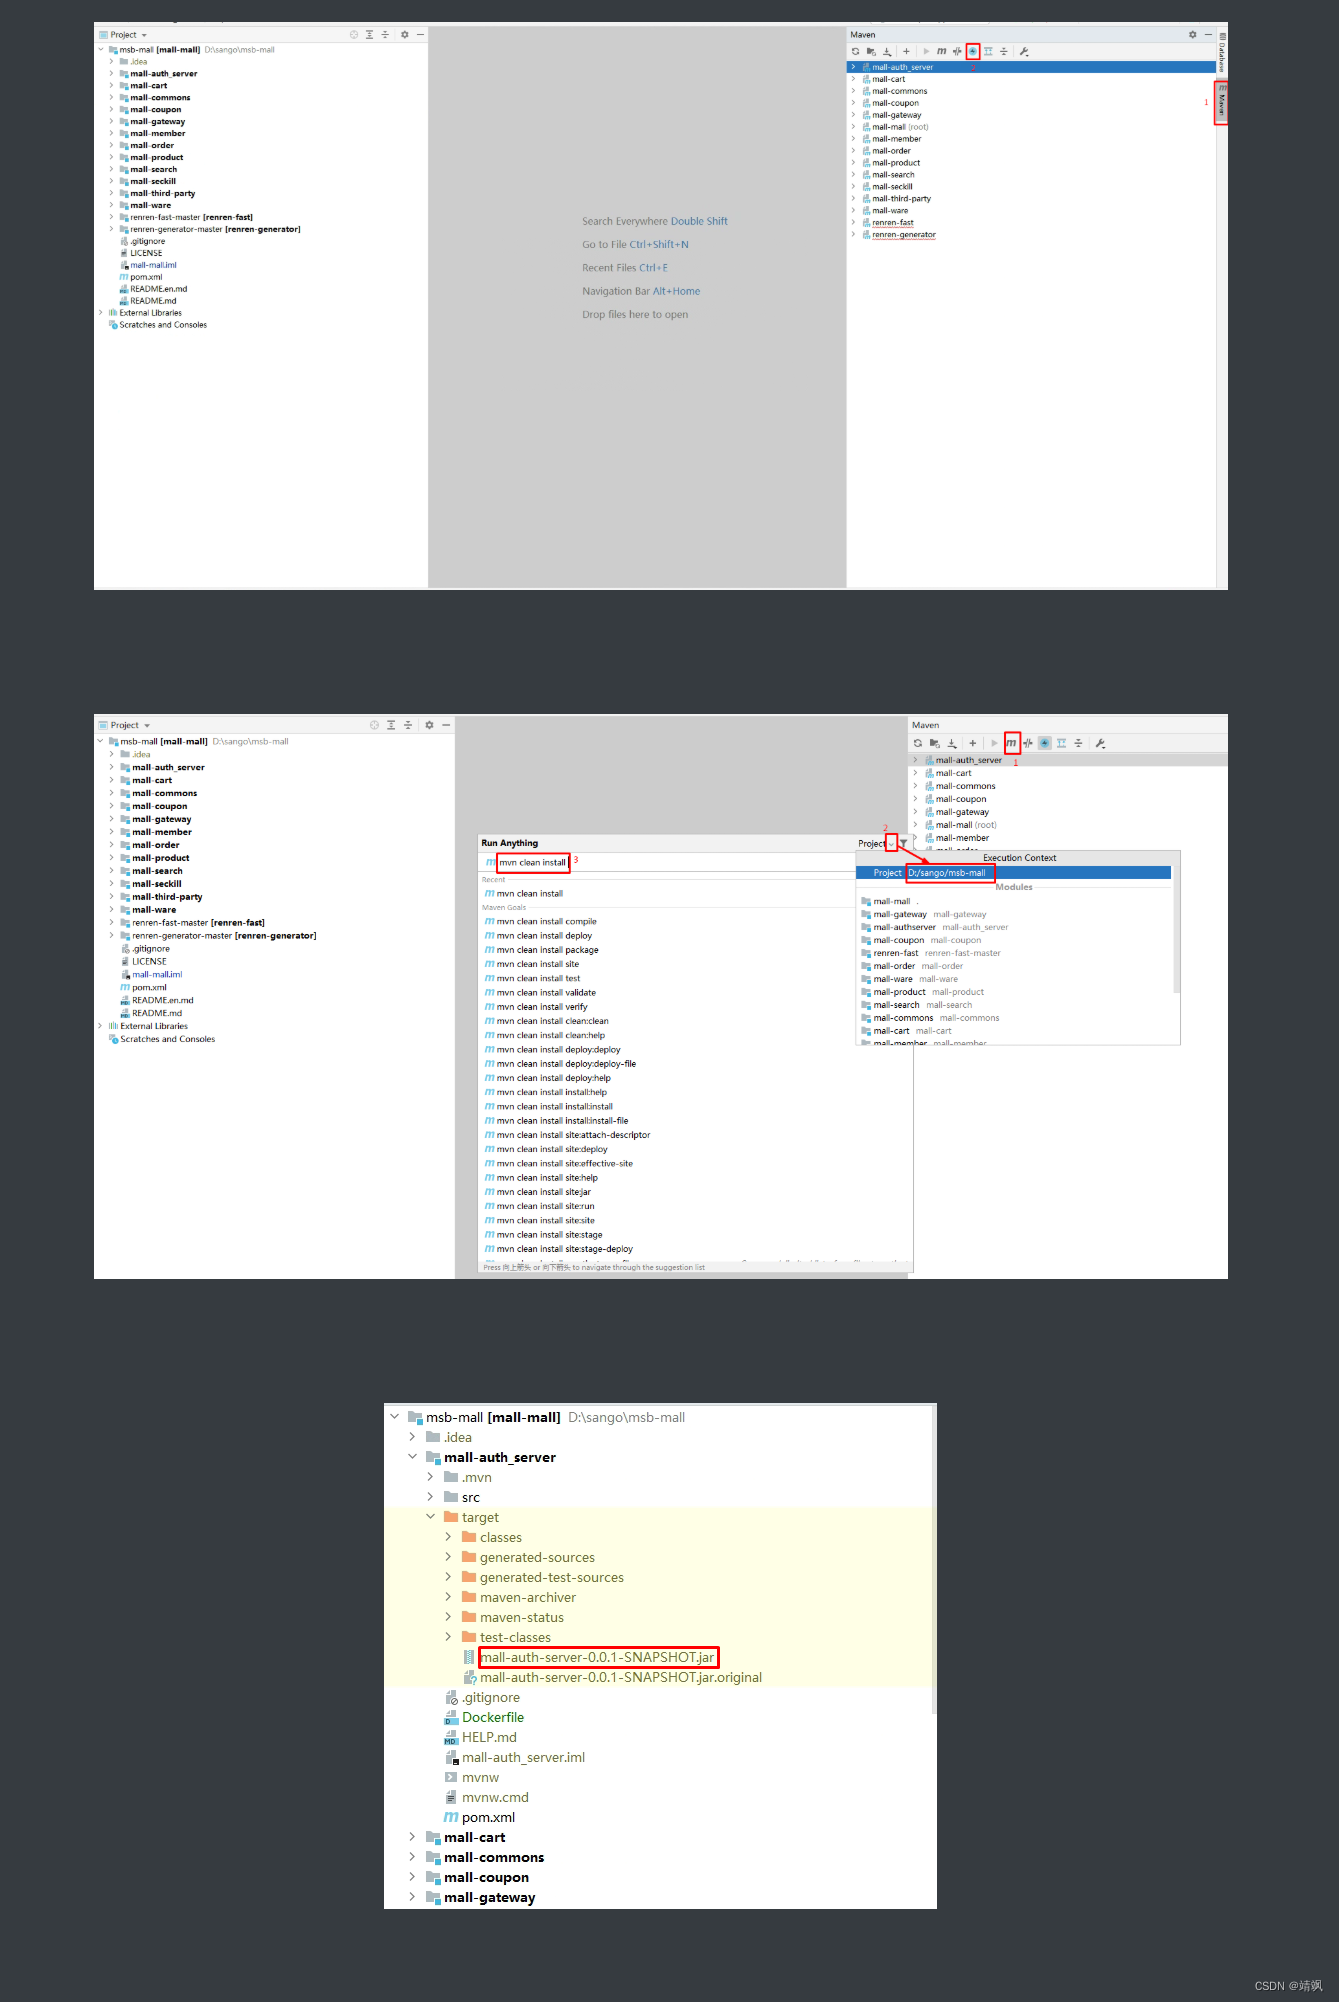Click Expand All icon in top Maven toolbar
The width and height of the screenshot is (1339, 2002).
click(988, 51)
